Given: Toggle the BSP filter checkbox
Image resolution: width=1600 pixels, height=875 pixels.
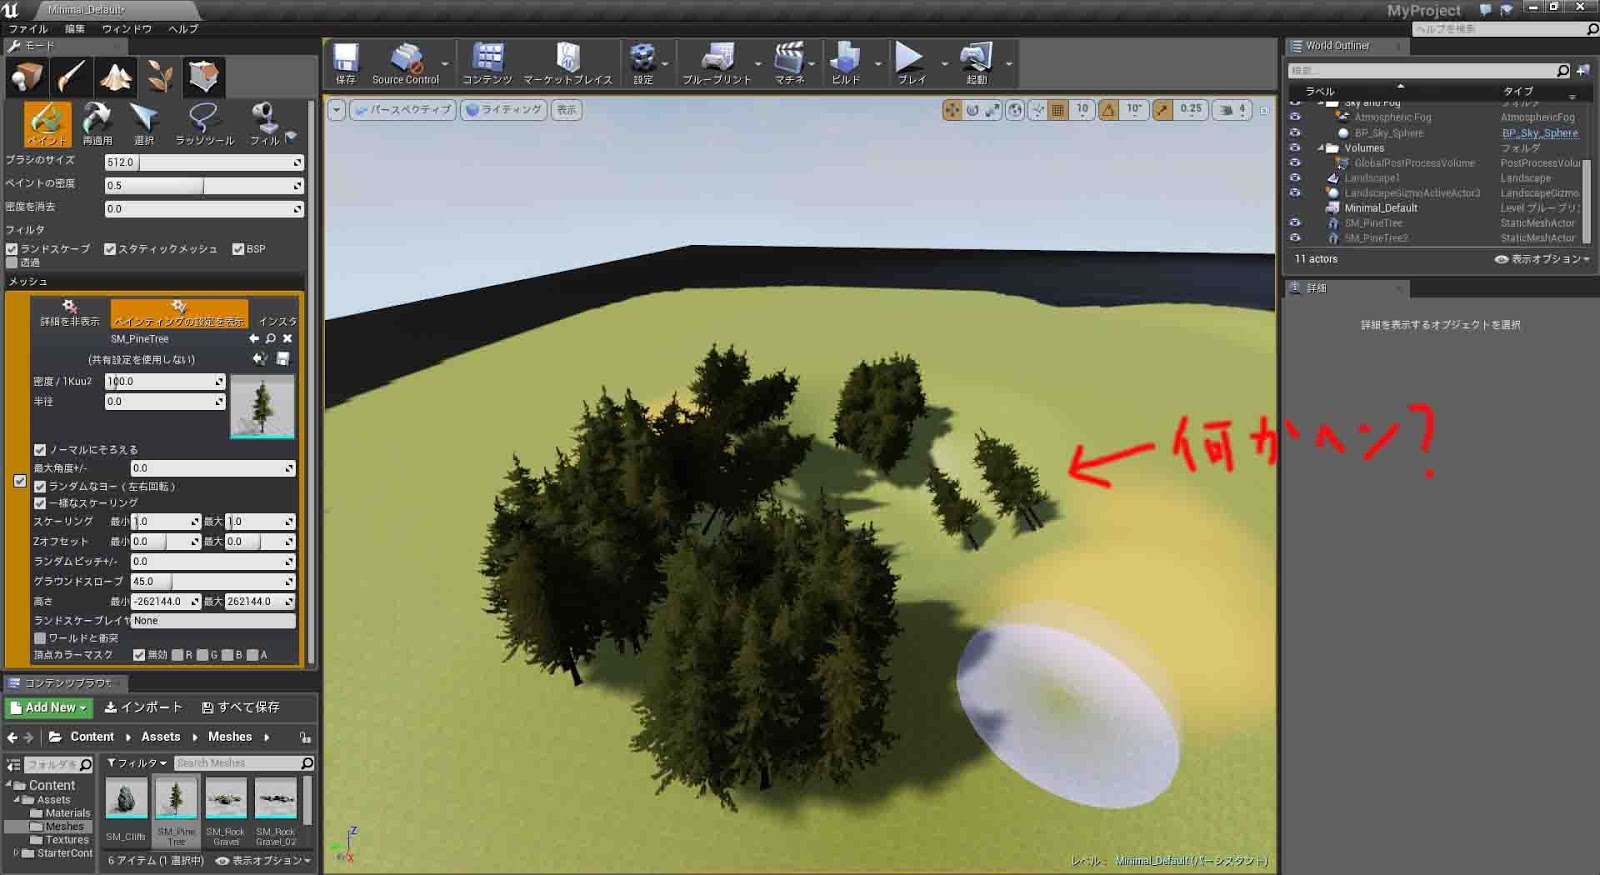Looking at the screenshot, I should (x=238, y=249).
